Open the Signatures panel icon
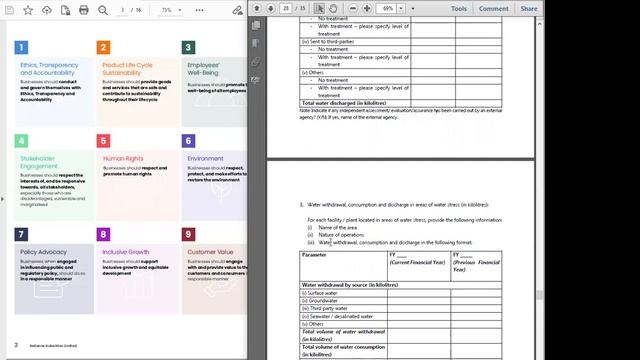640x360 pixels. (256, 80)
